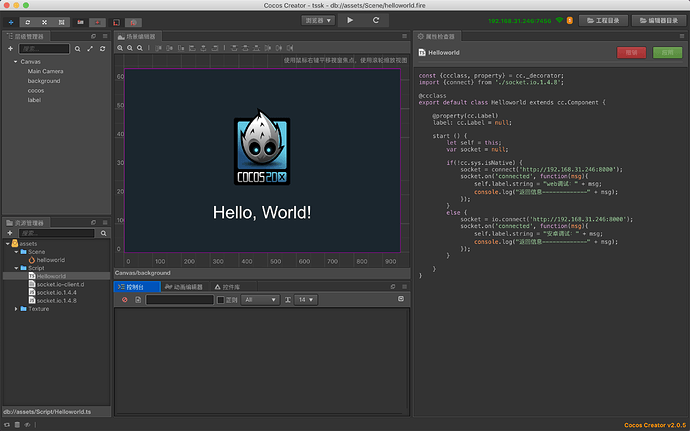Click the console filter text field
The image size is (690, 431).
(179, 299)
